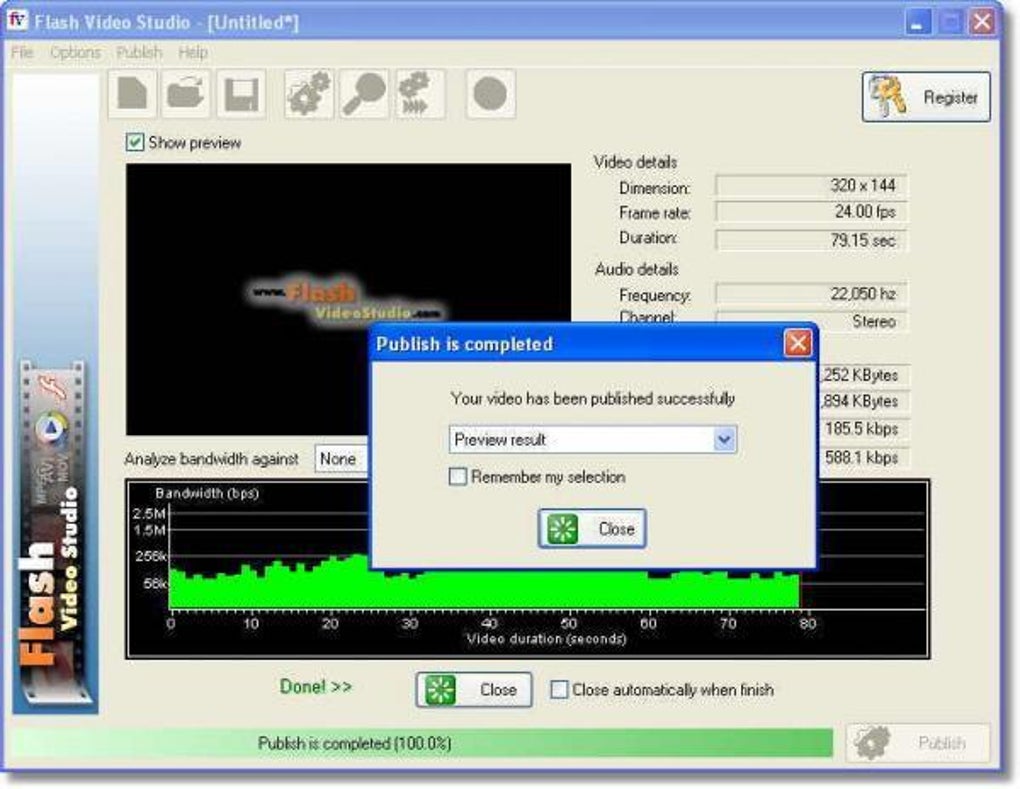Click the green bandwidth graph
The width and height of the screenshot is (1020, 789).
coord(485,589)
